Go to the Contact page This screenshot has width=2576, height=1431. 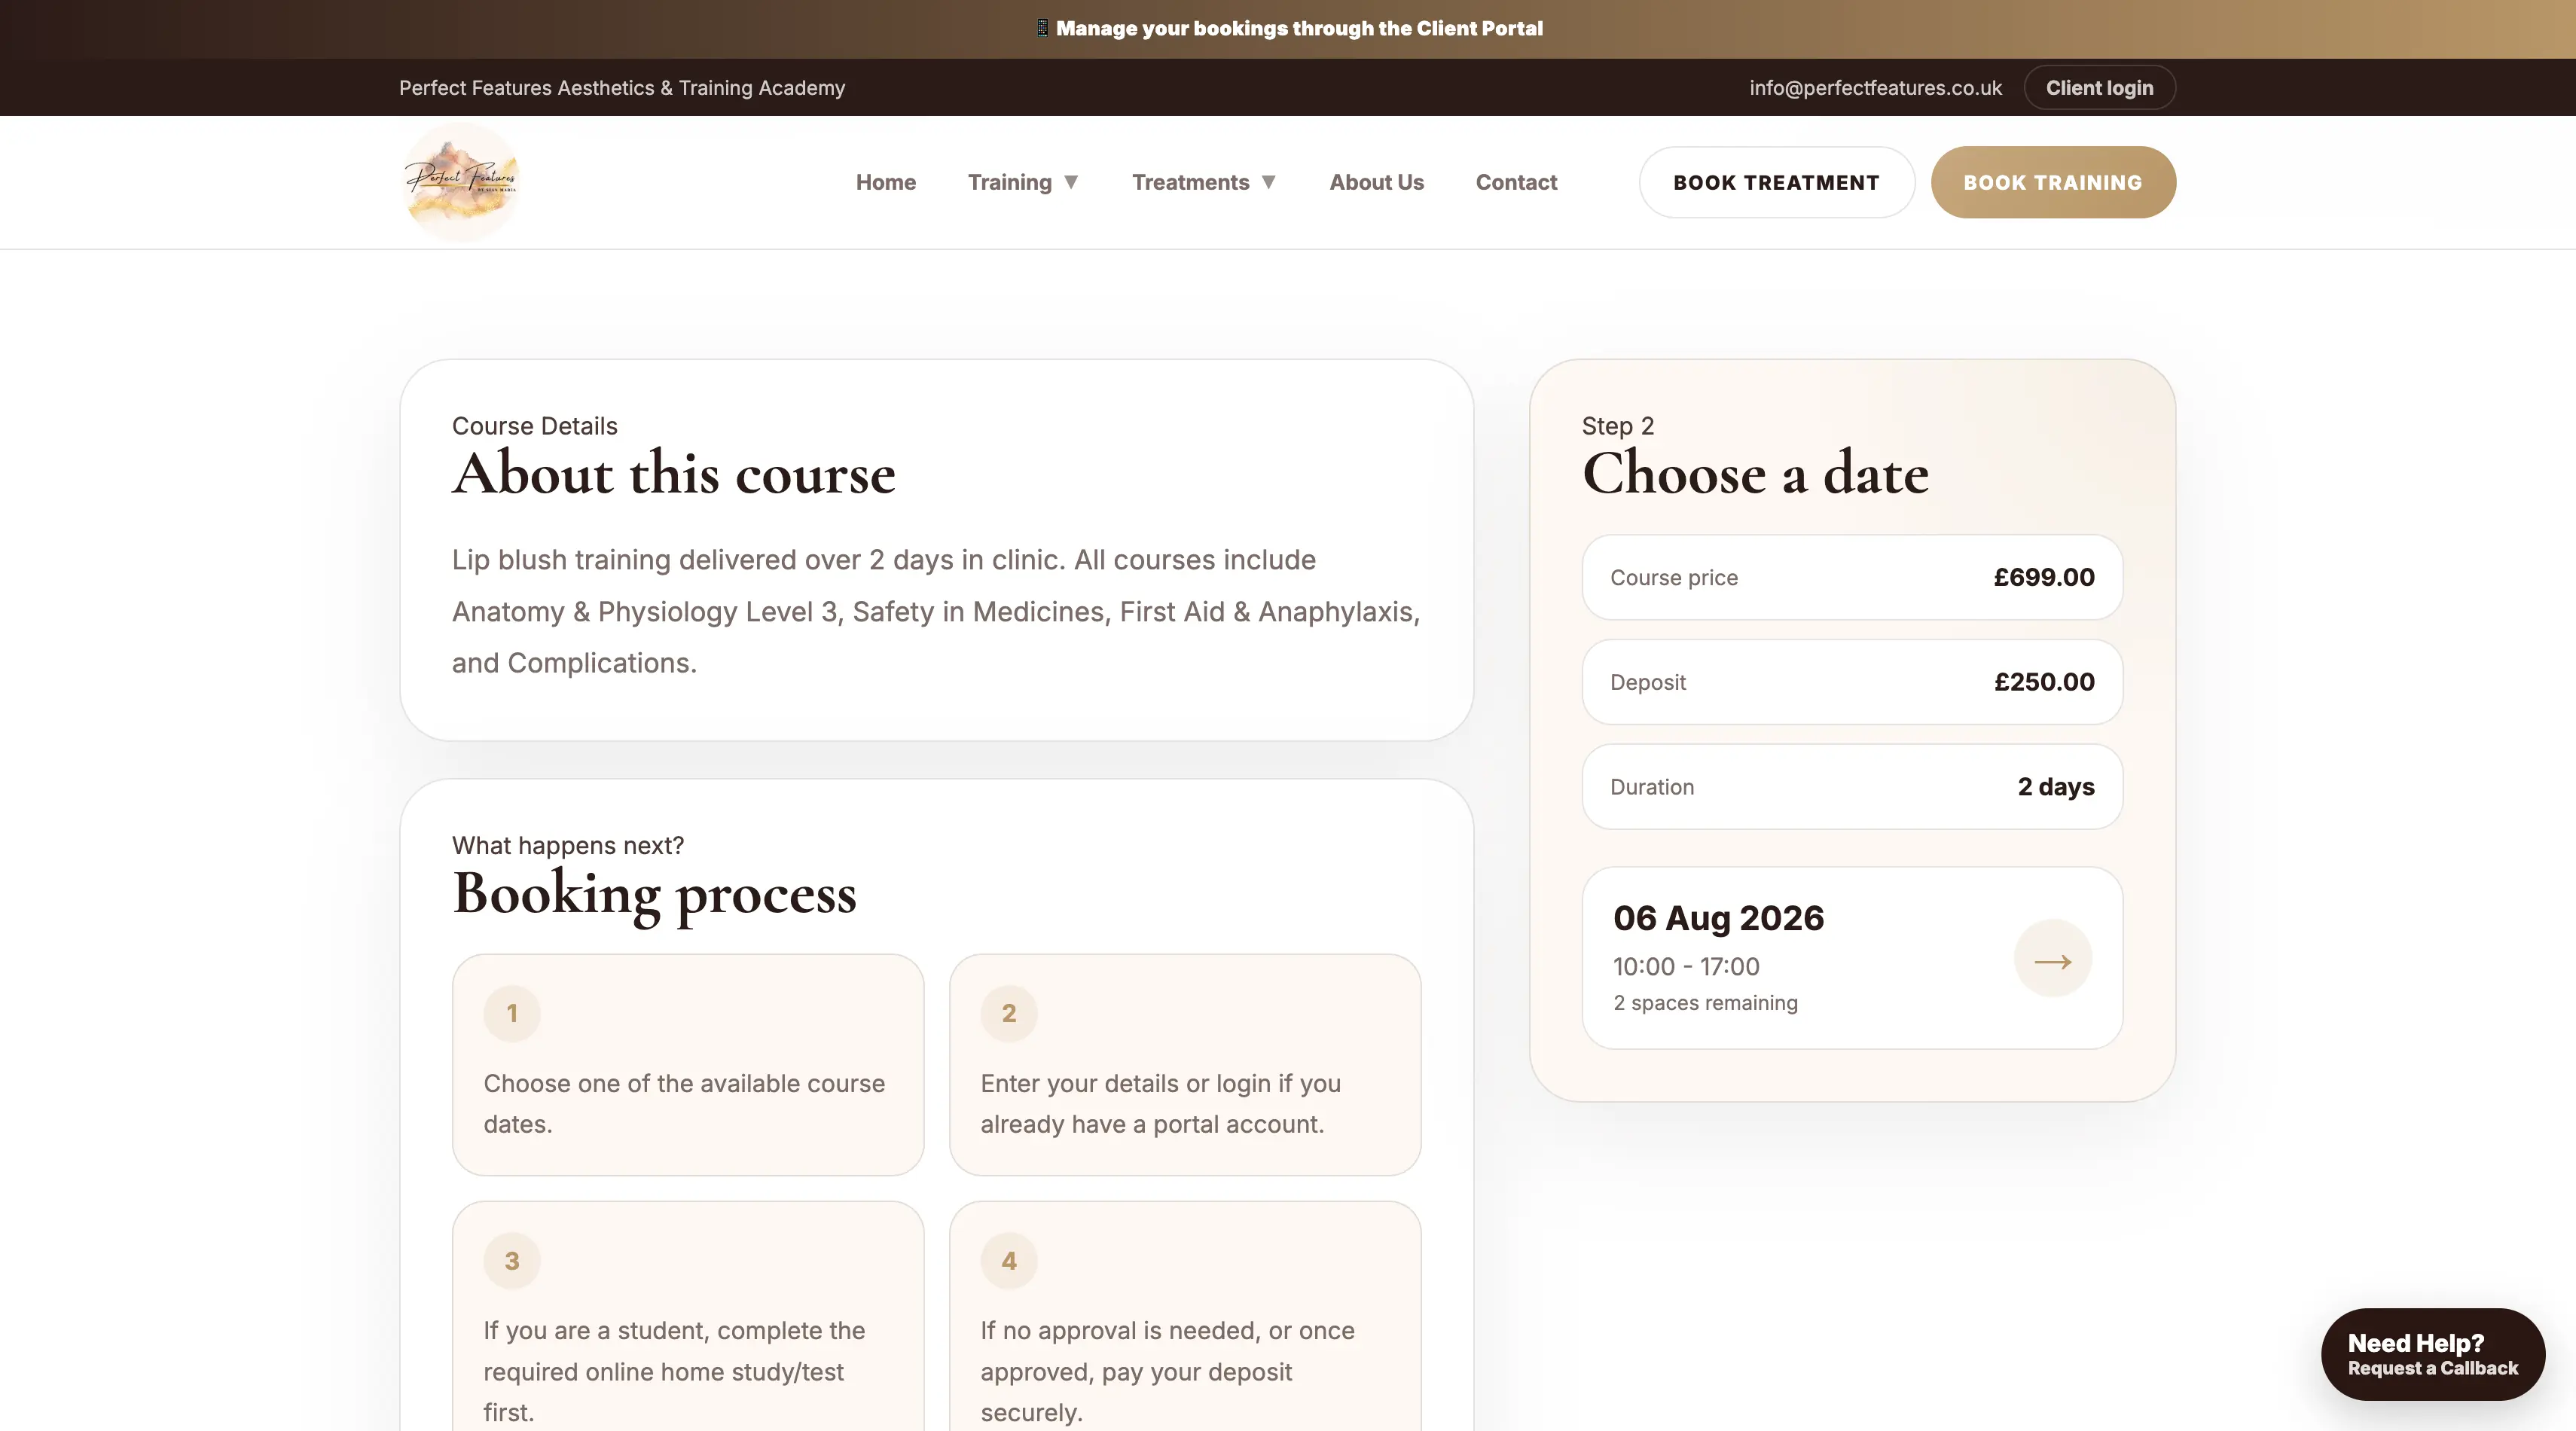click(1516, 182)
